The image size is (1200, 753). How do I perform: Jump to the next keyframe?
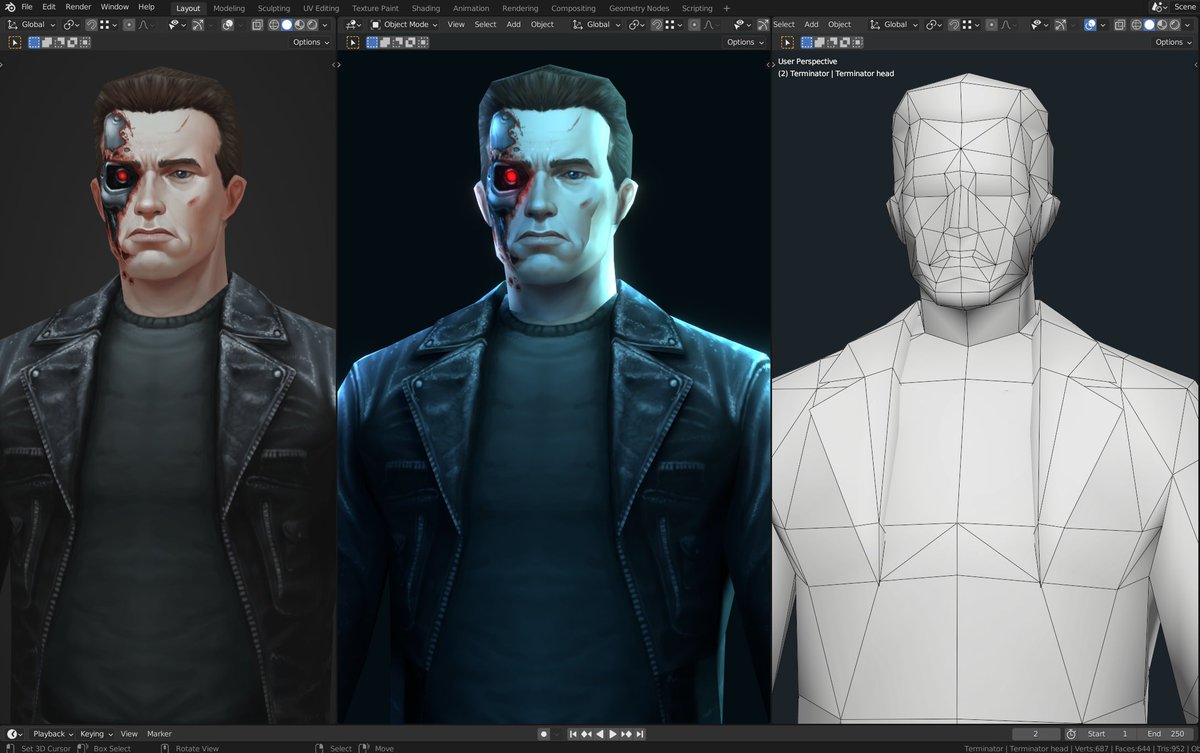tap(626, 734)
